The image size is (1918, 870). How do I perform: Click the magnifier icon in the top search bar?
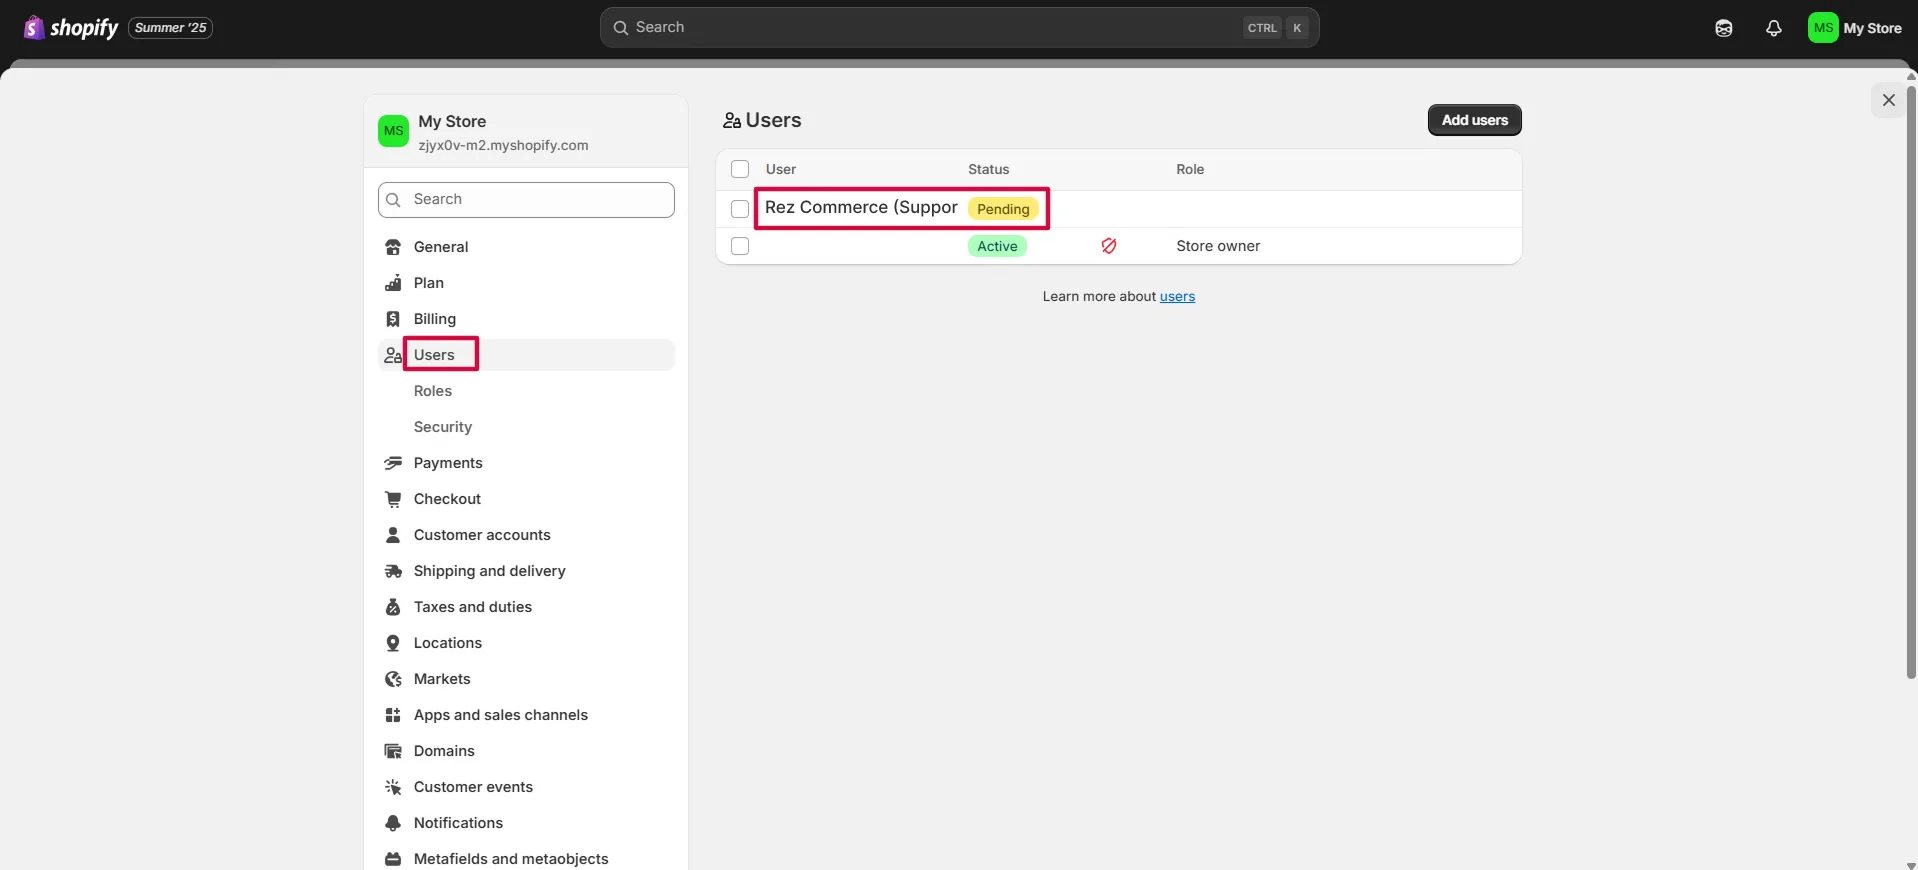point(621,28)
